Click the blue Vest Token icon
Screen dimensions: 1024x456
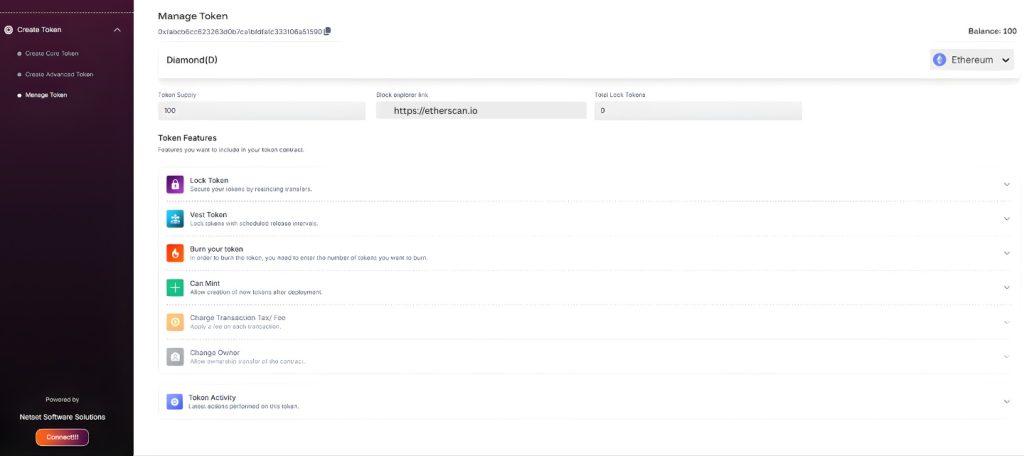[x=174, y=219]
